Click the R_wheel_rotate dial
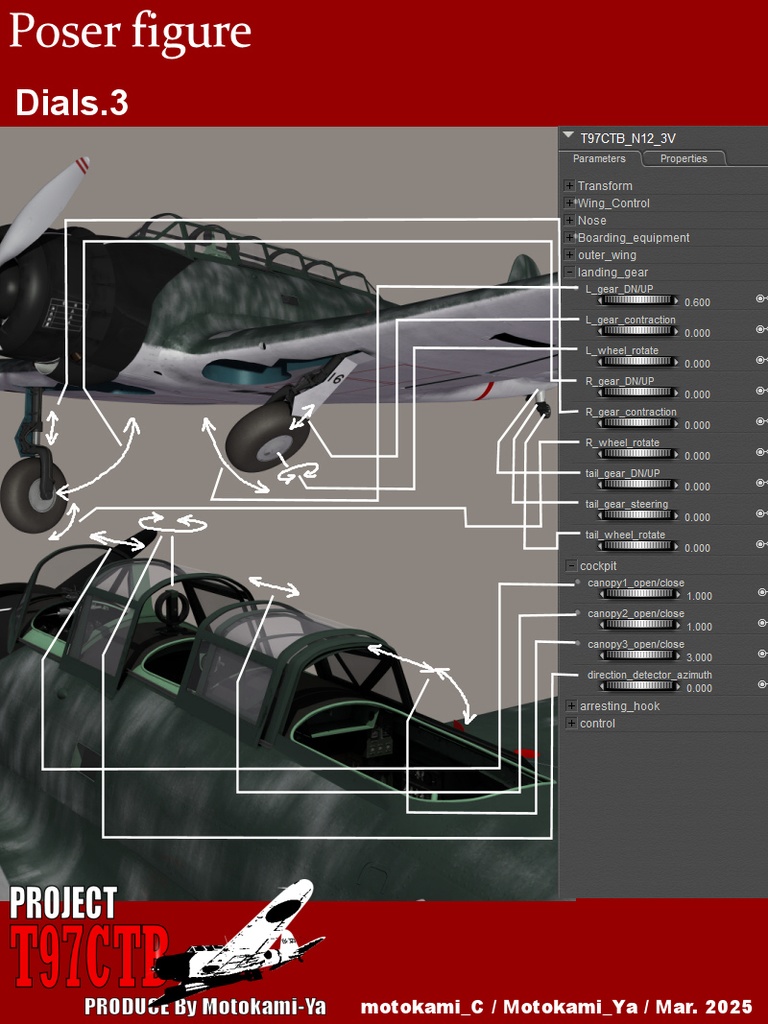The image size is (768, 1024). [637, 454]
